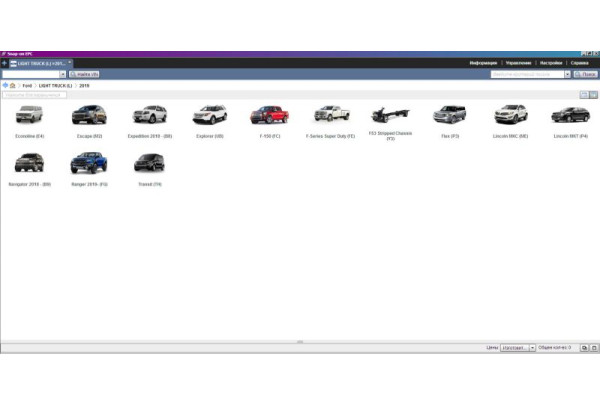Add a new tab with plus icon
Viewport: 600px width, 405px height.
pos(4,63)
